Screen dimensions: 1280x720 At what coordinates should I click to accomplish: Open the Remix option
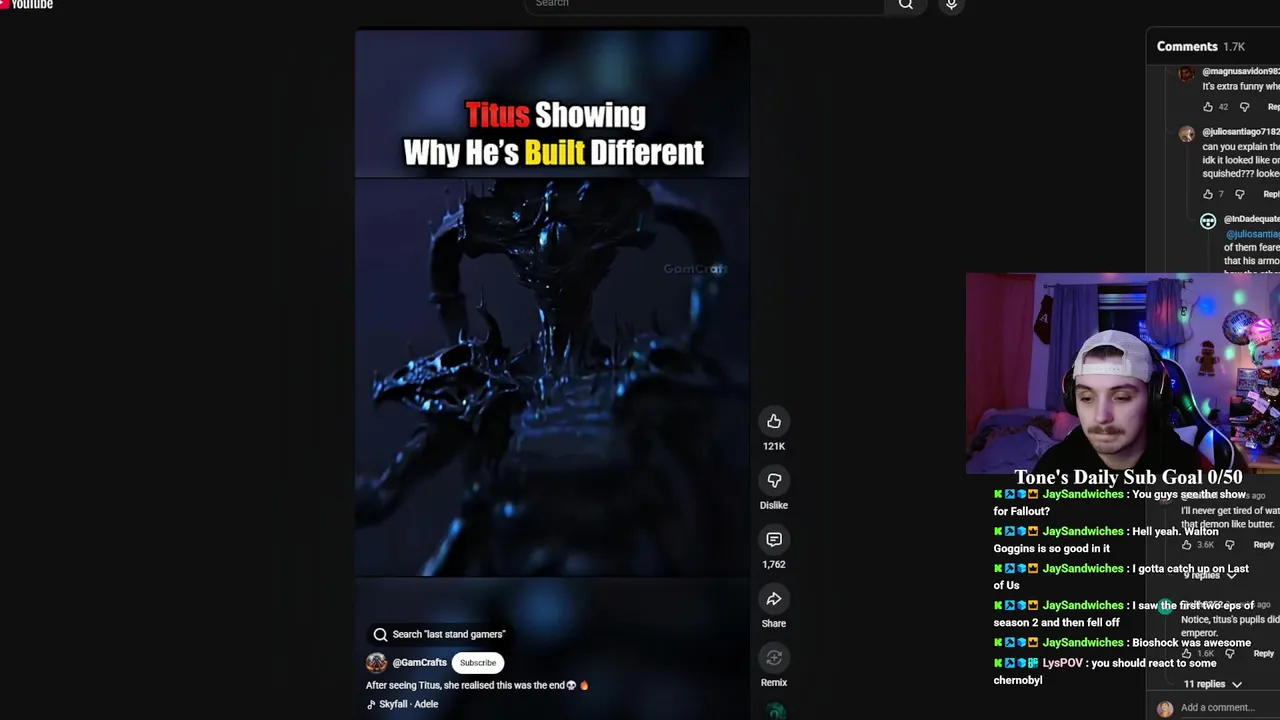774,658
